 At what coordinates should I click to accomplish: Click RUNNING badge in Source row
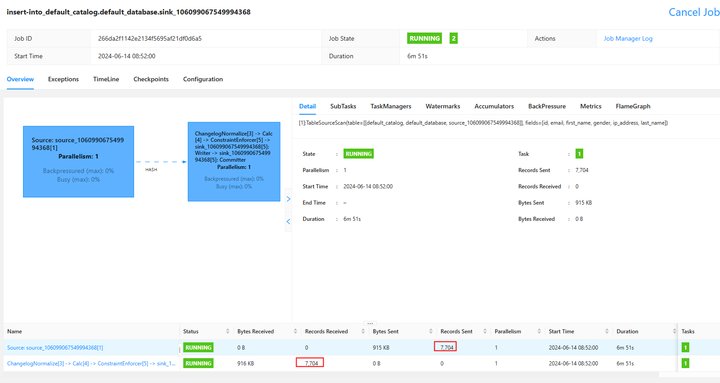(x=198, y=348)
